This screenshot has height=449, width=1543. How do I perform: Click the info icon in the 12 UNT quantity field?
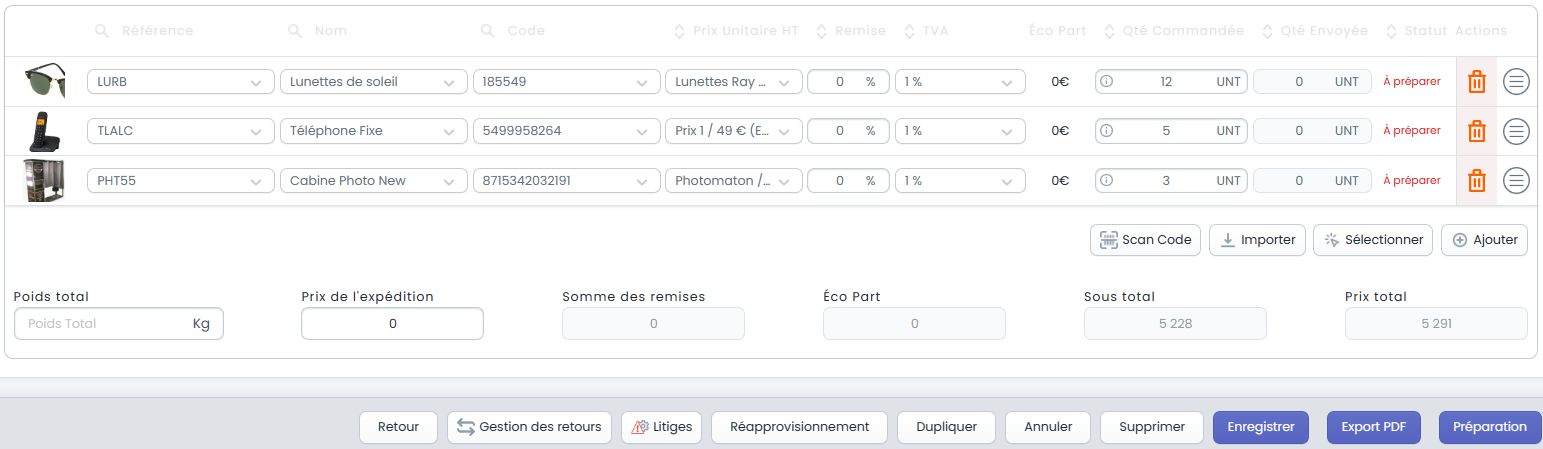[1107, 81]
